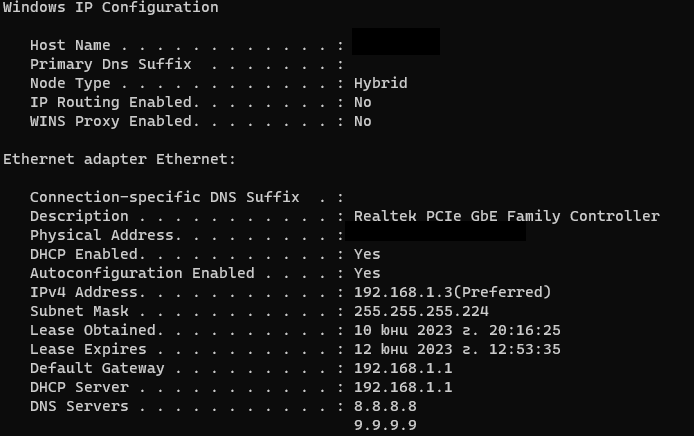This screenshot has width=694, height=436.
Task: Click the redacted Host Name value
Action: tap(396, 42)
